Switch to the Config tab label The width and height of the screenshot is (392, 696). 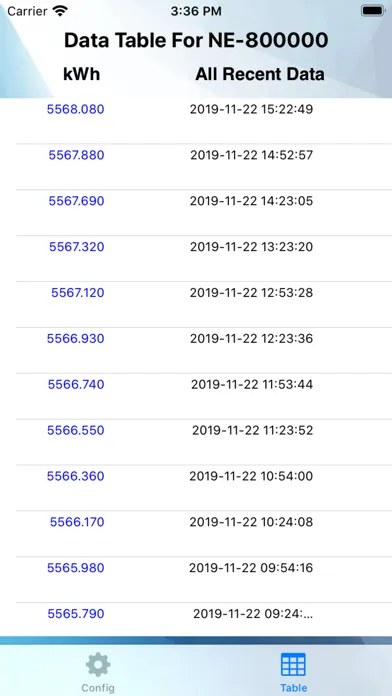click(x=98, y=688)
